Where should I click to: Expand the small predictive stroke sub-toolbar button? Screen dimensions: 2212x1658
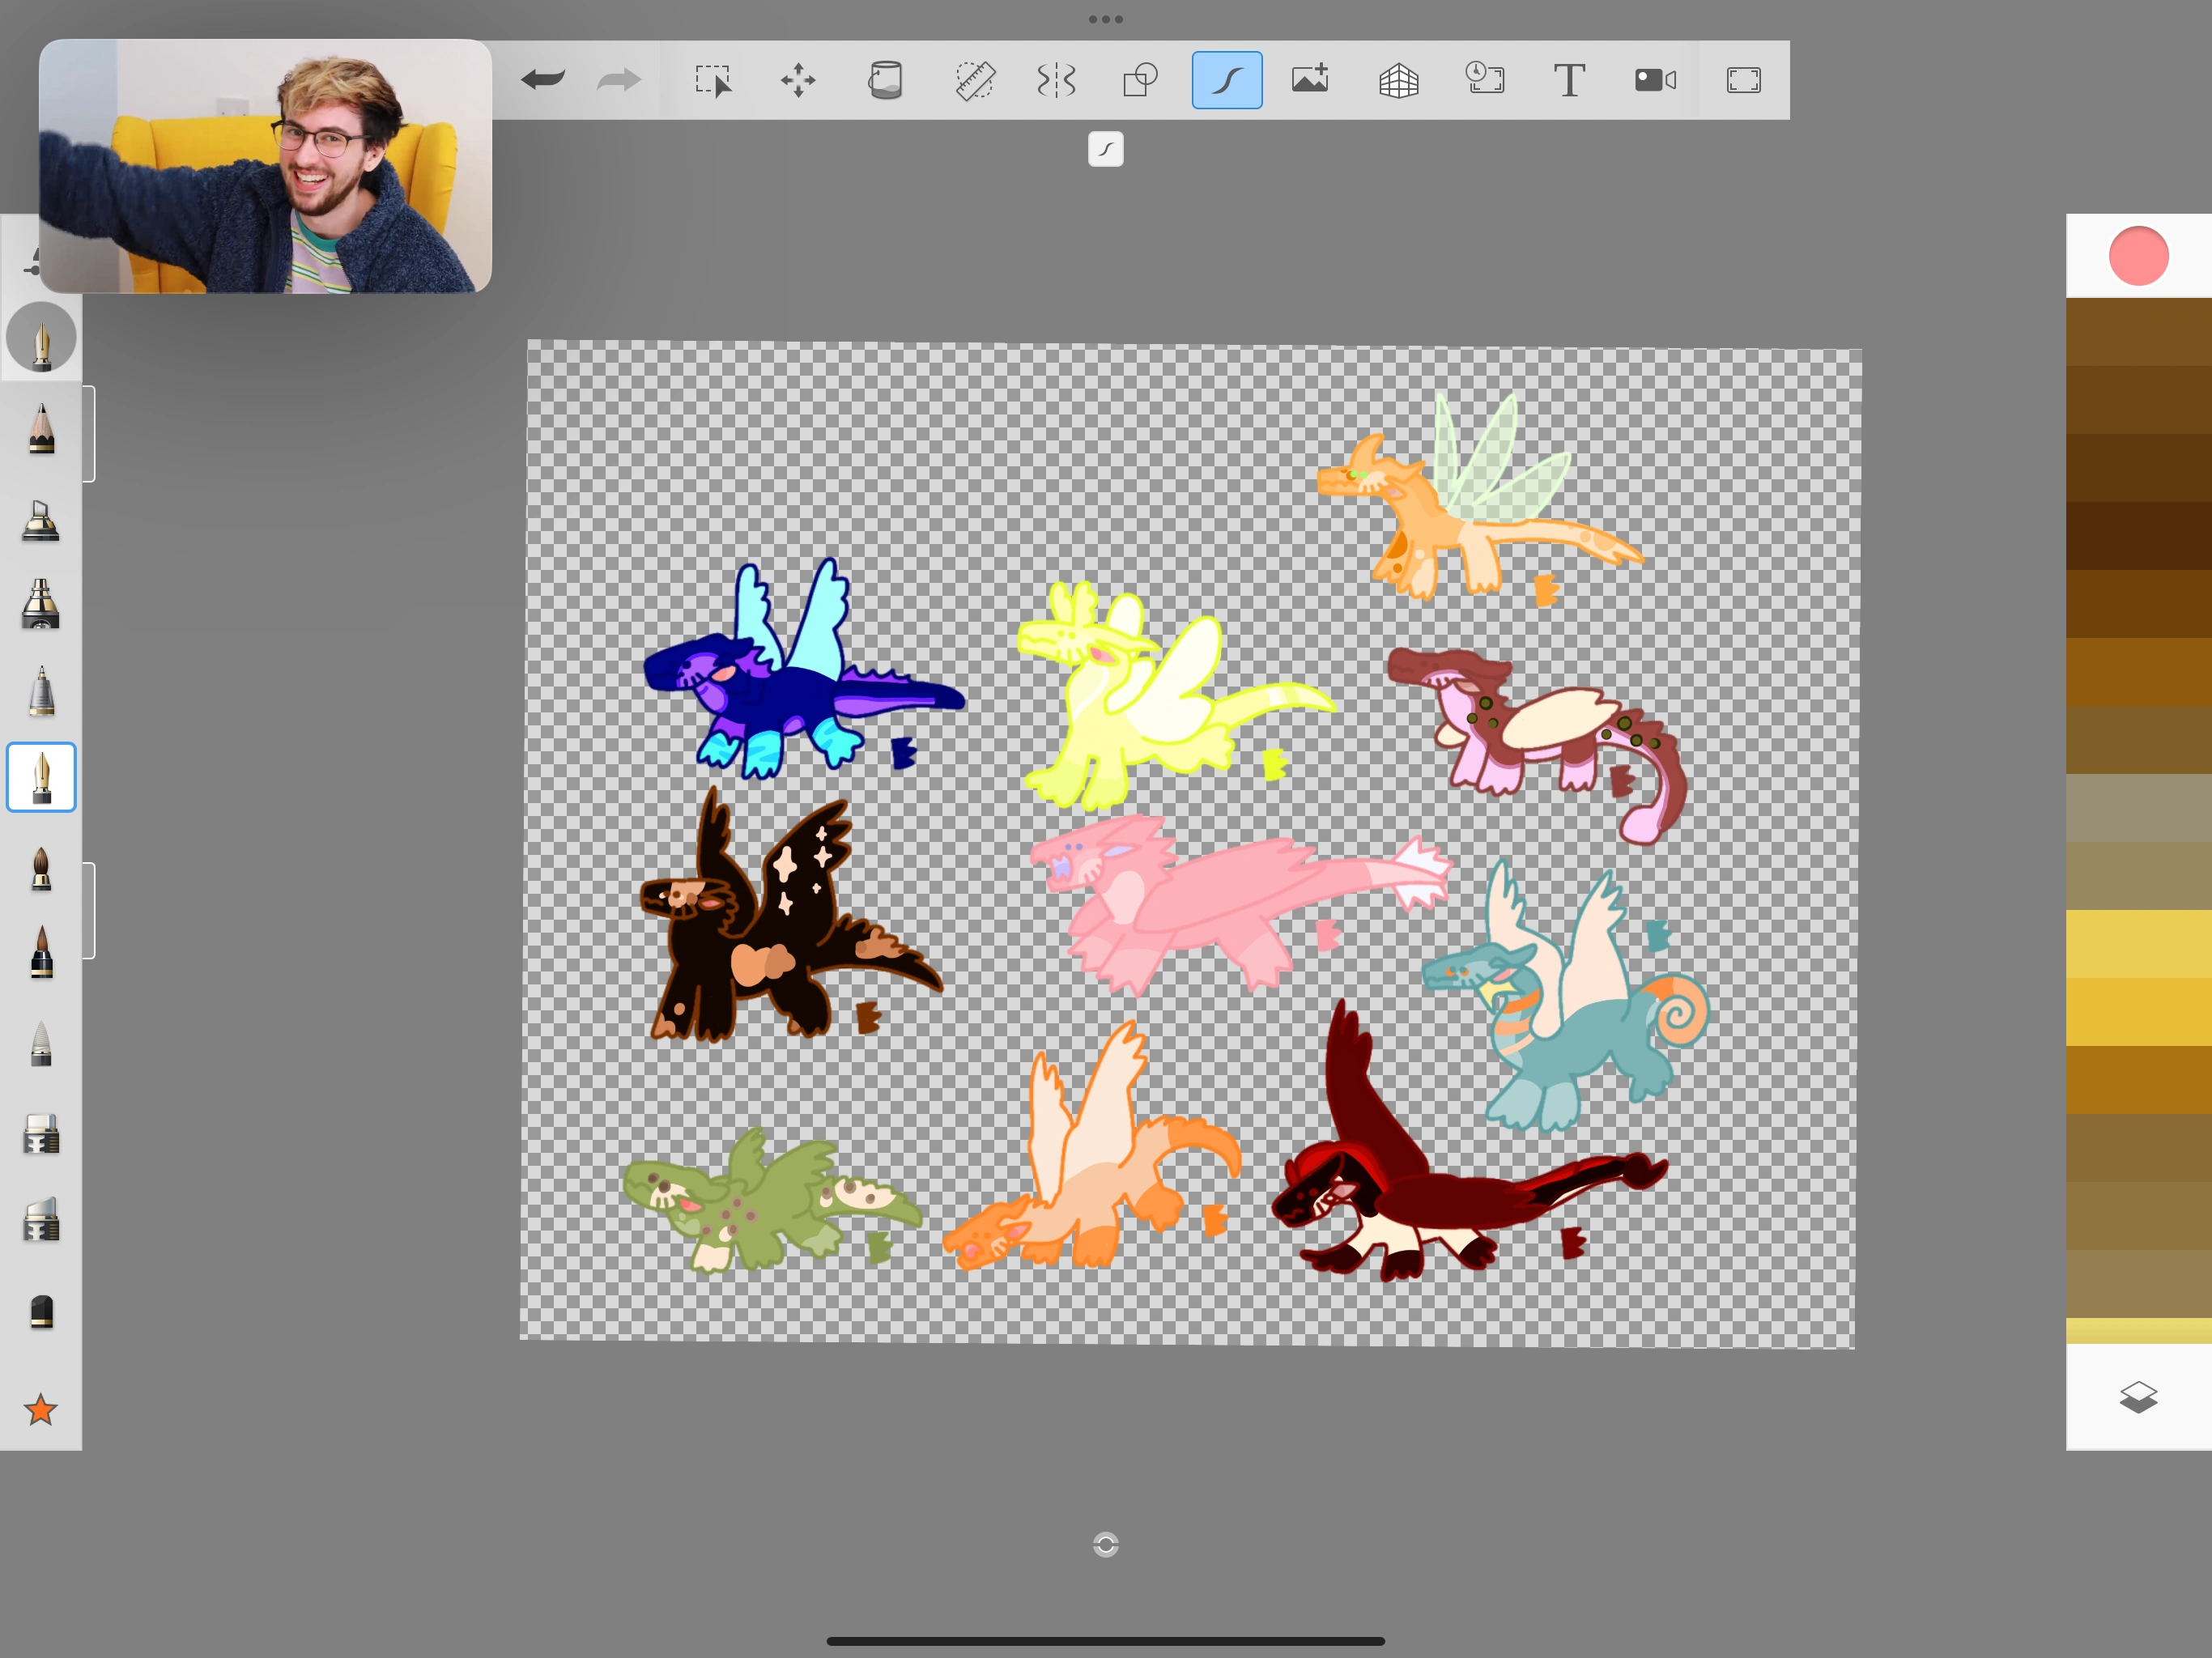pos(1105,149)
